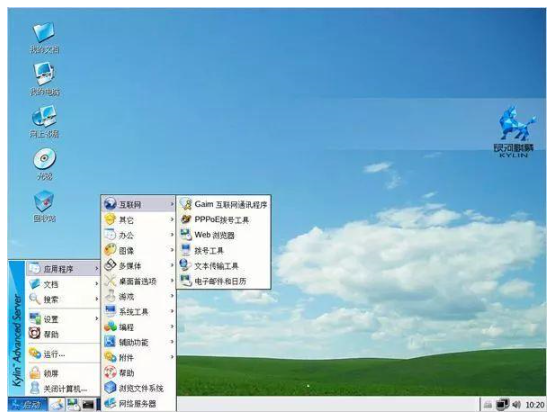555x419 pixels.
Task: Expand the 文档 submenu arrow
Action: [96, 284]
